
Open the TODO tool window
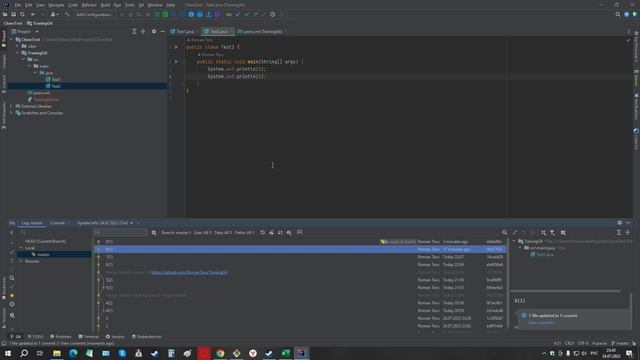coord(35,337)
